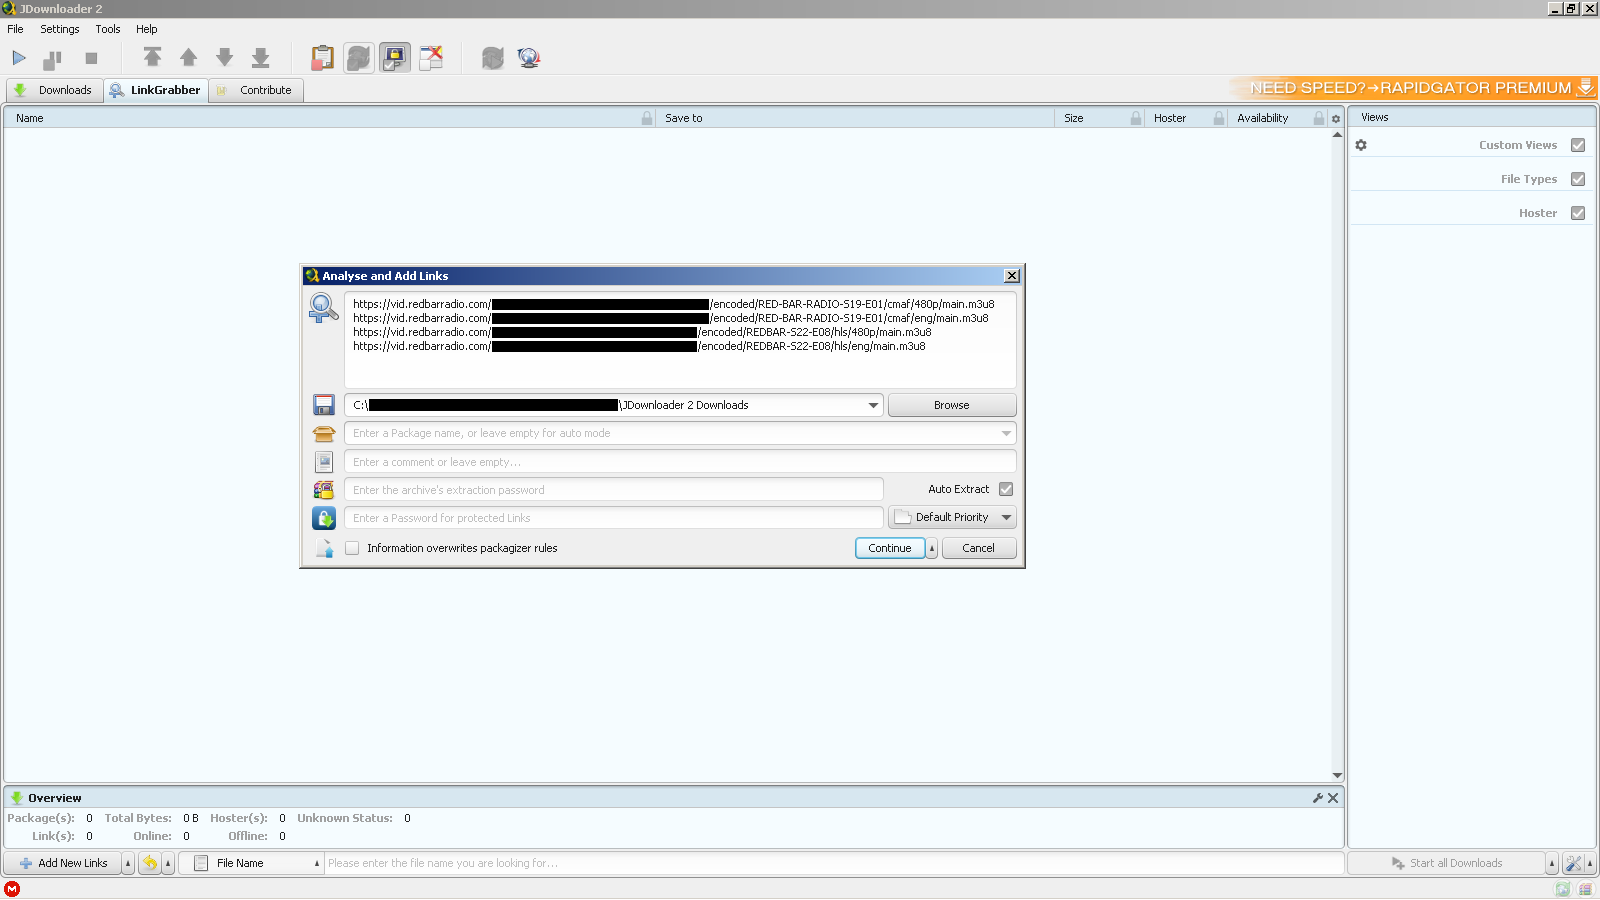Screen dimensions: 1600x900
Task: Click the update globe icon
Action: (x=529, y=58)
